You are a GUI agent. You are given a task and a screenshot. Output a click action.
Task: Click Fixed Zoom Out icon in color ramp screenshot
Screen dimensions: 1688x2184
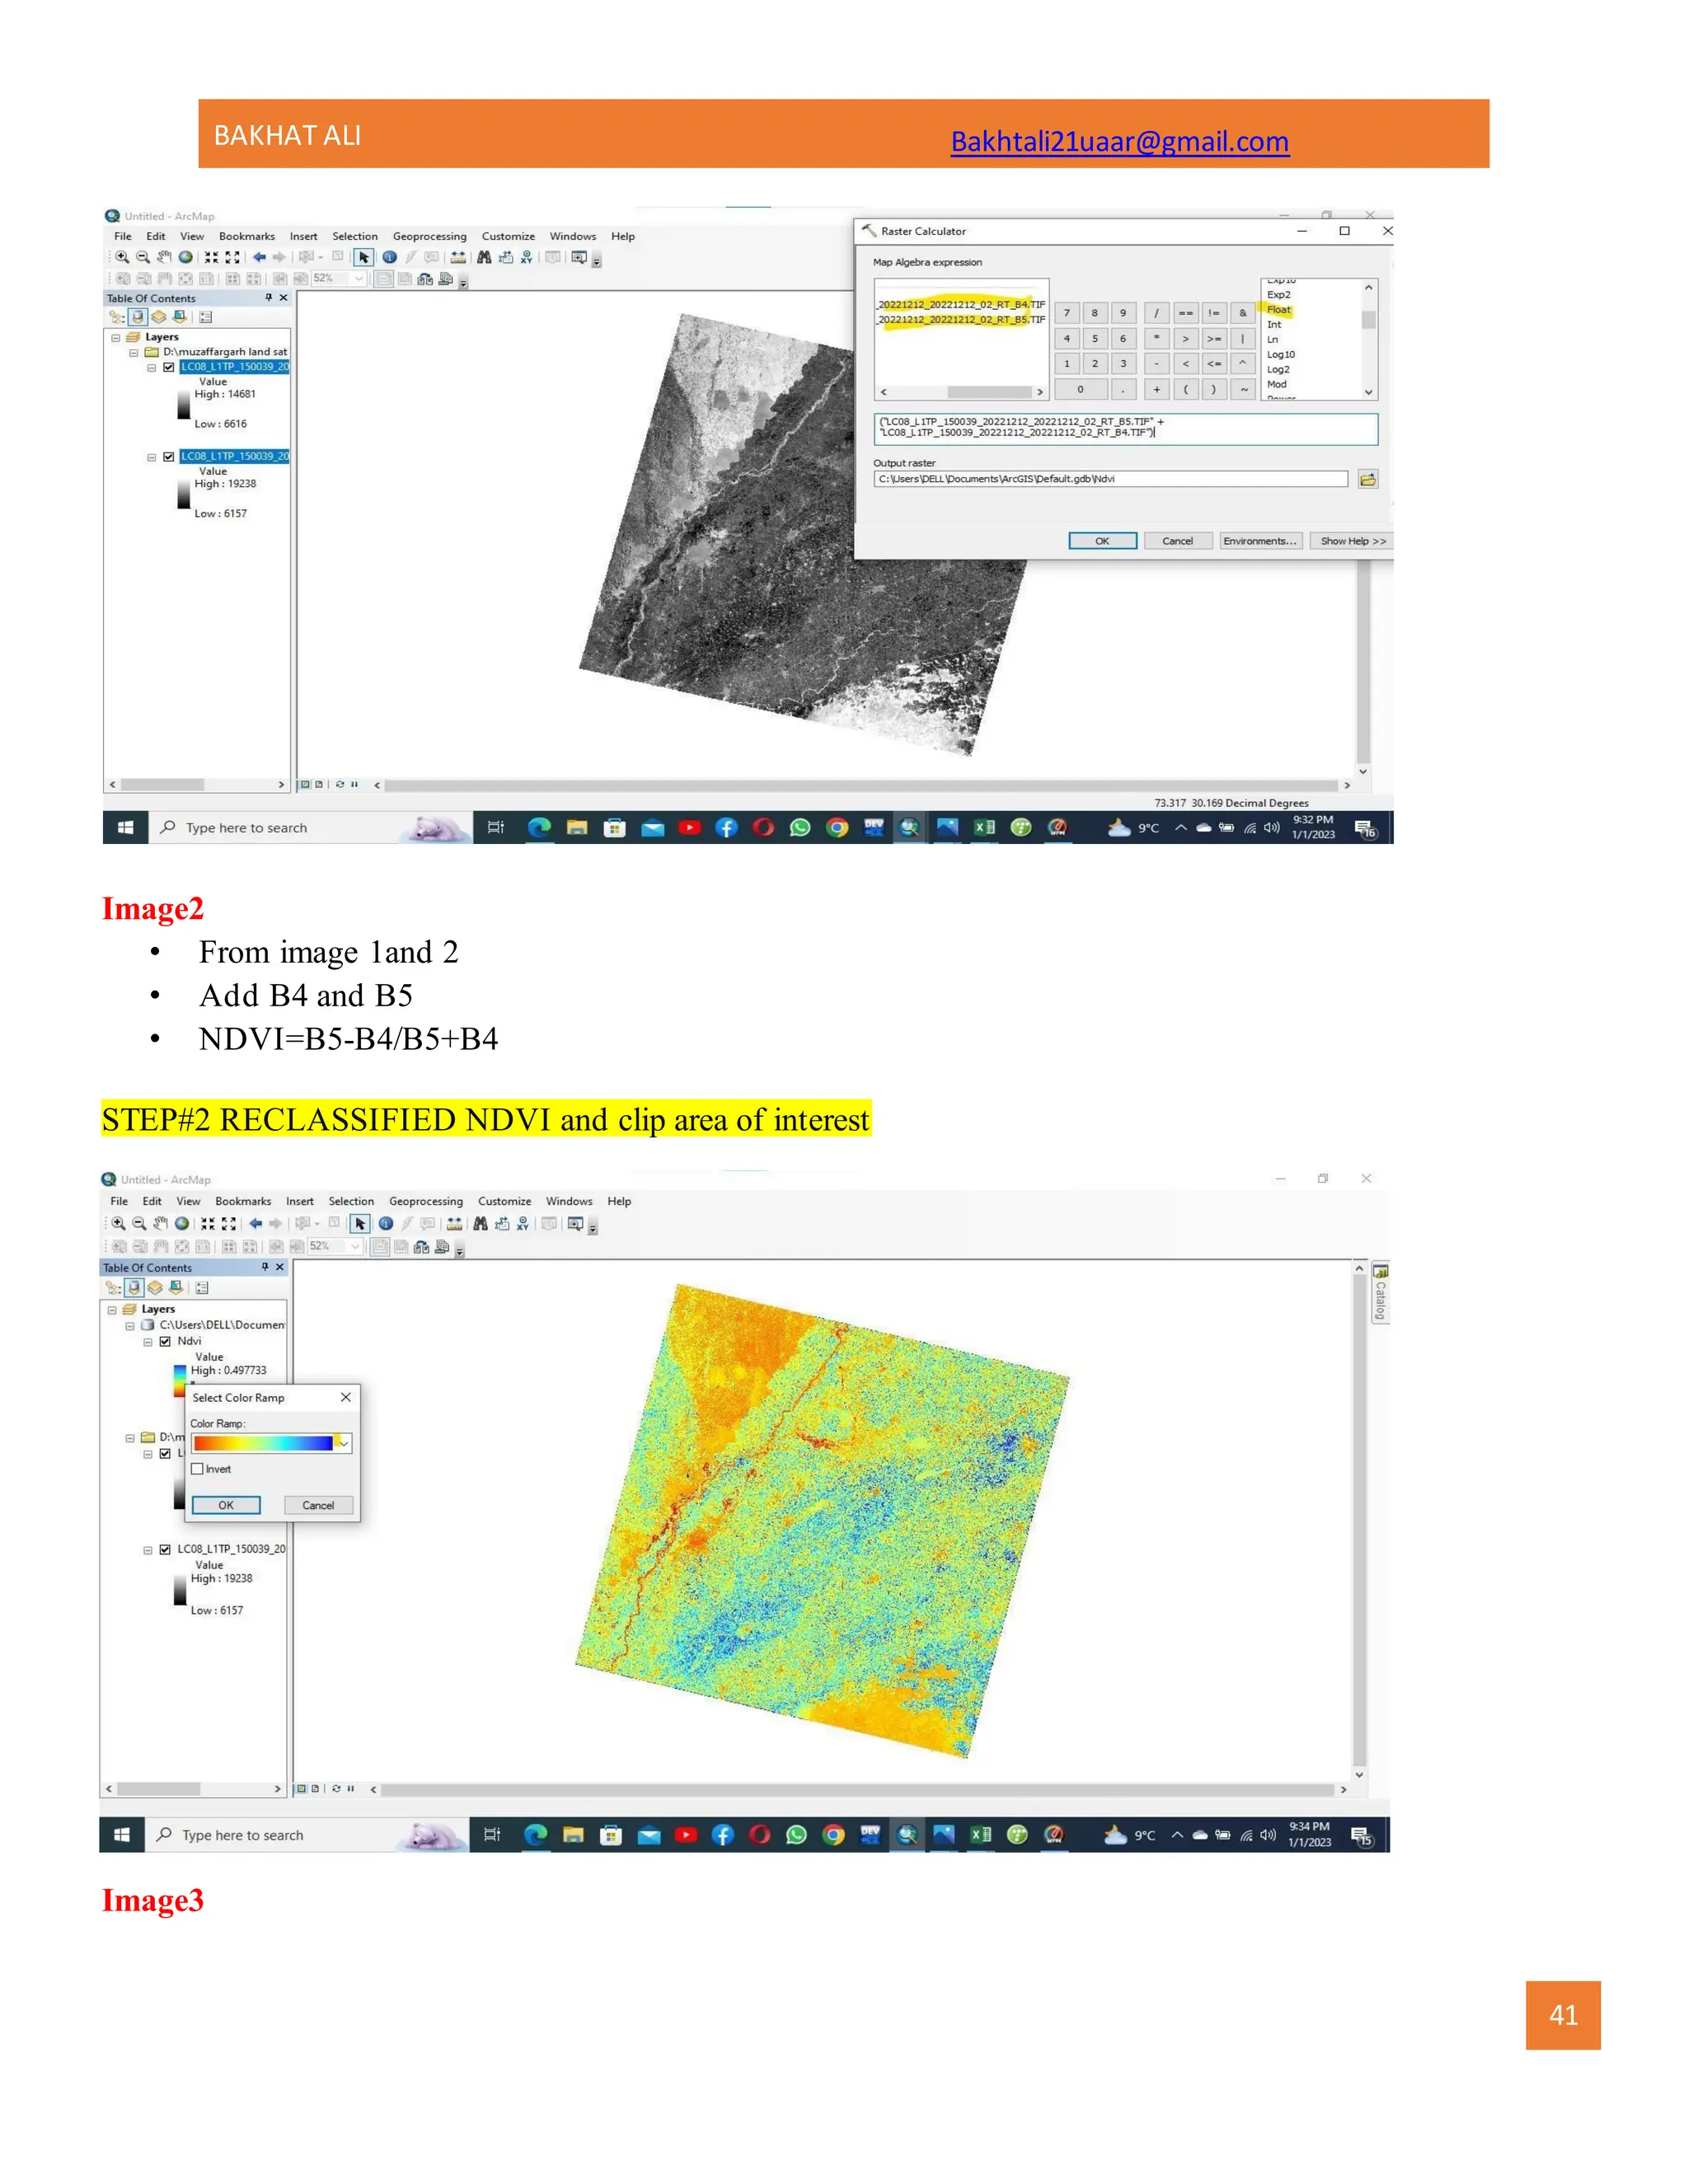tap(229, 1223)
